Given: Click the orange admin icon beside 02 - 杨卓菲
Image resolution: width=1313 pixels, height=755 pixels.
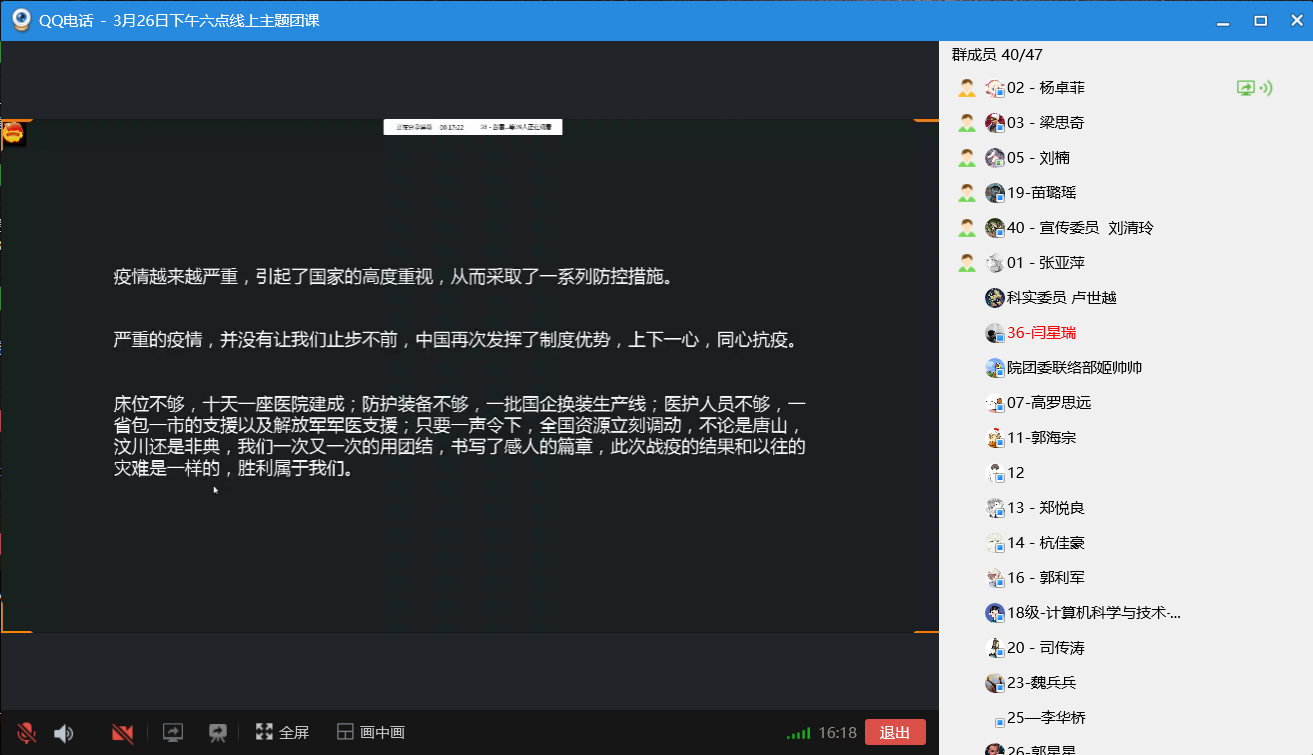Looking at the screenshot, I should 967,88.
